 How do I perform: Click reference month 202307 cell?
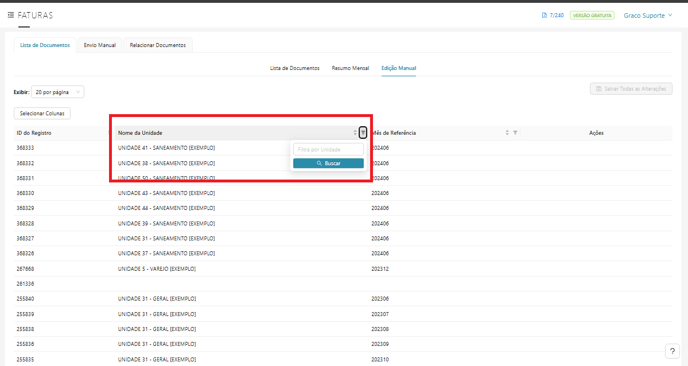coord(380,314)
